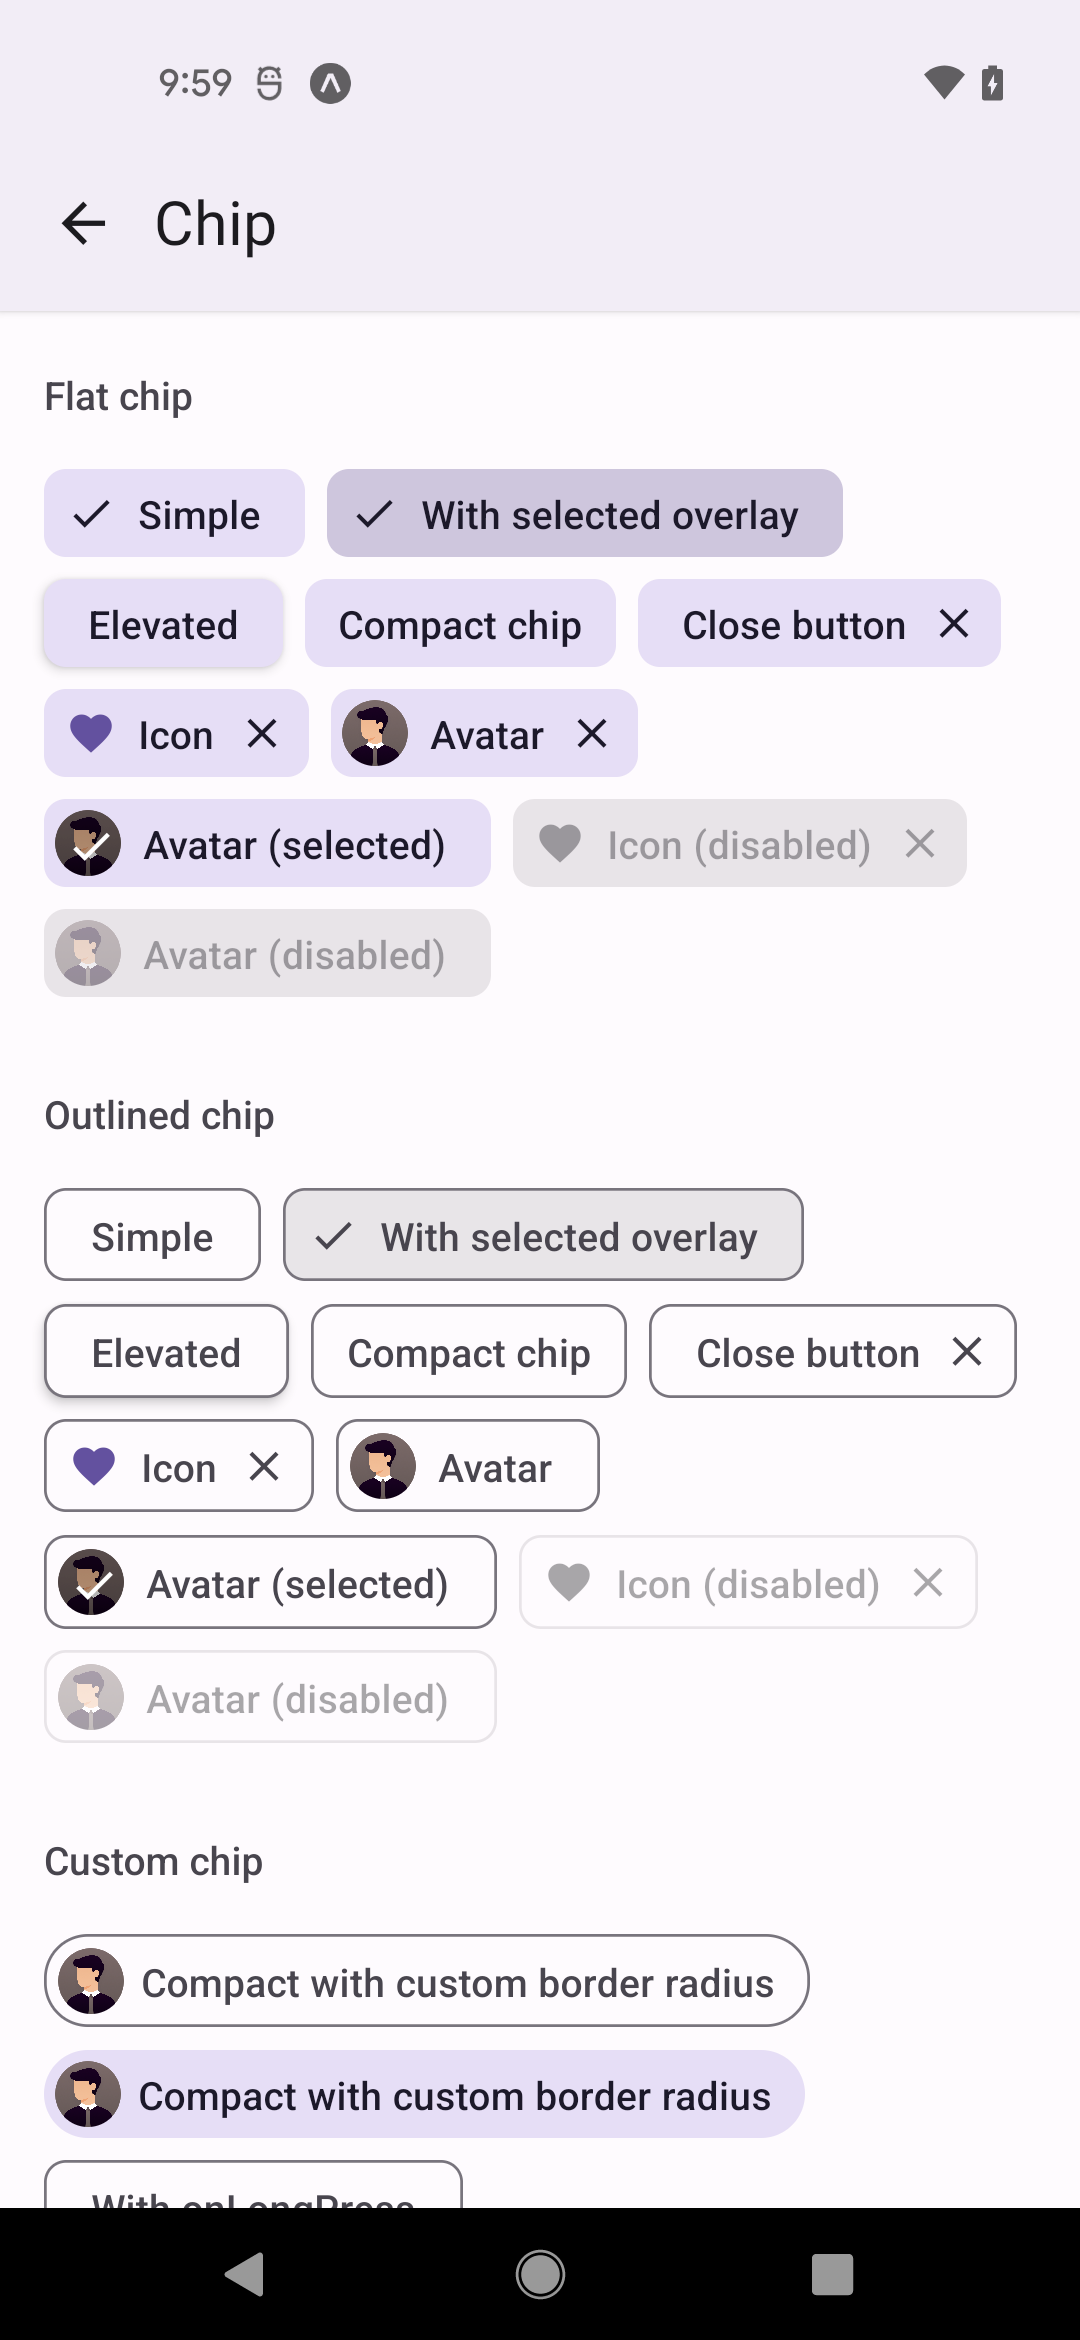This screenshot has width=1080, height=2340.
Task: Click close X on flat Close button chip
Action: point(954,624)
